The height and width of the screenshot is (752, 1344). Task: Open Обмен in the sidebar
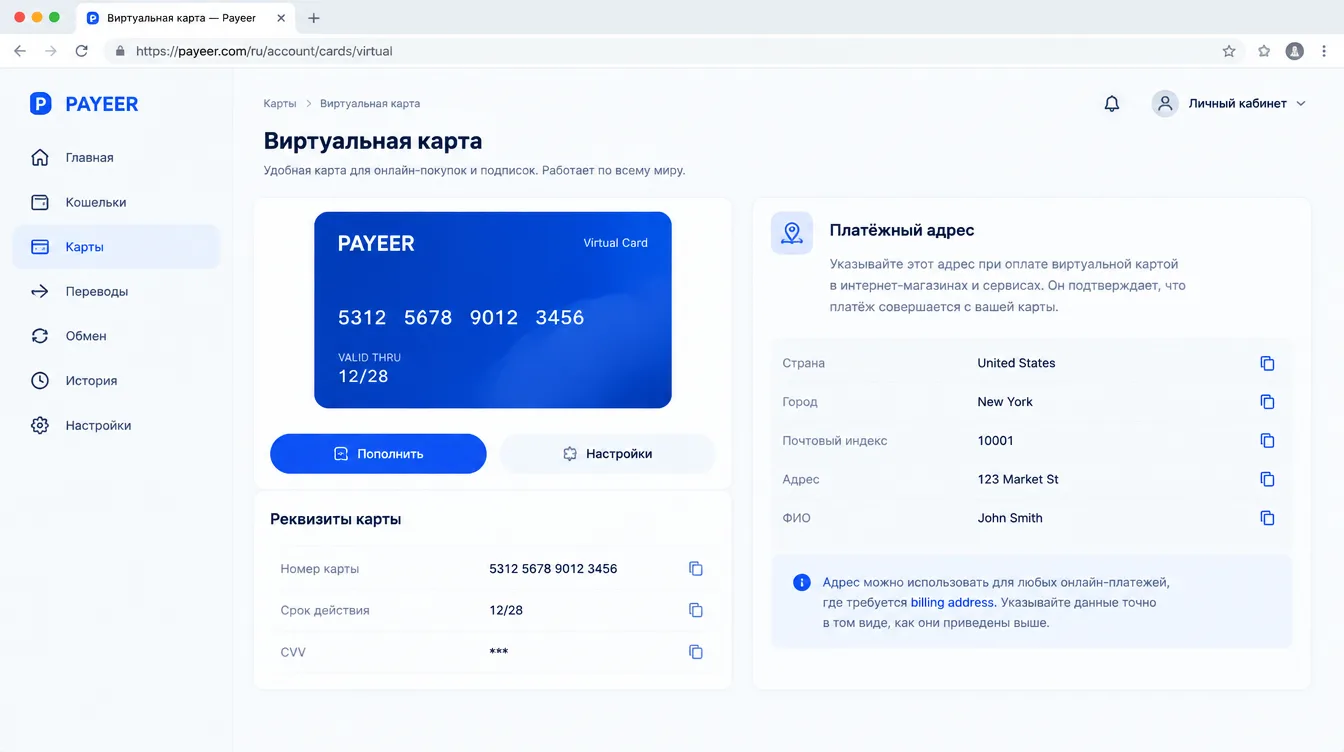click(x=116, y=336)
